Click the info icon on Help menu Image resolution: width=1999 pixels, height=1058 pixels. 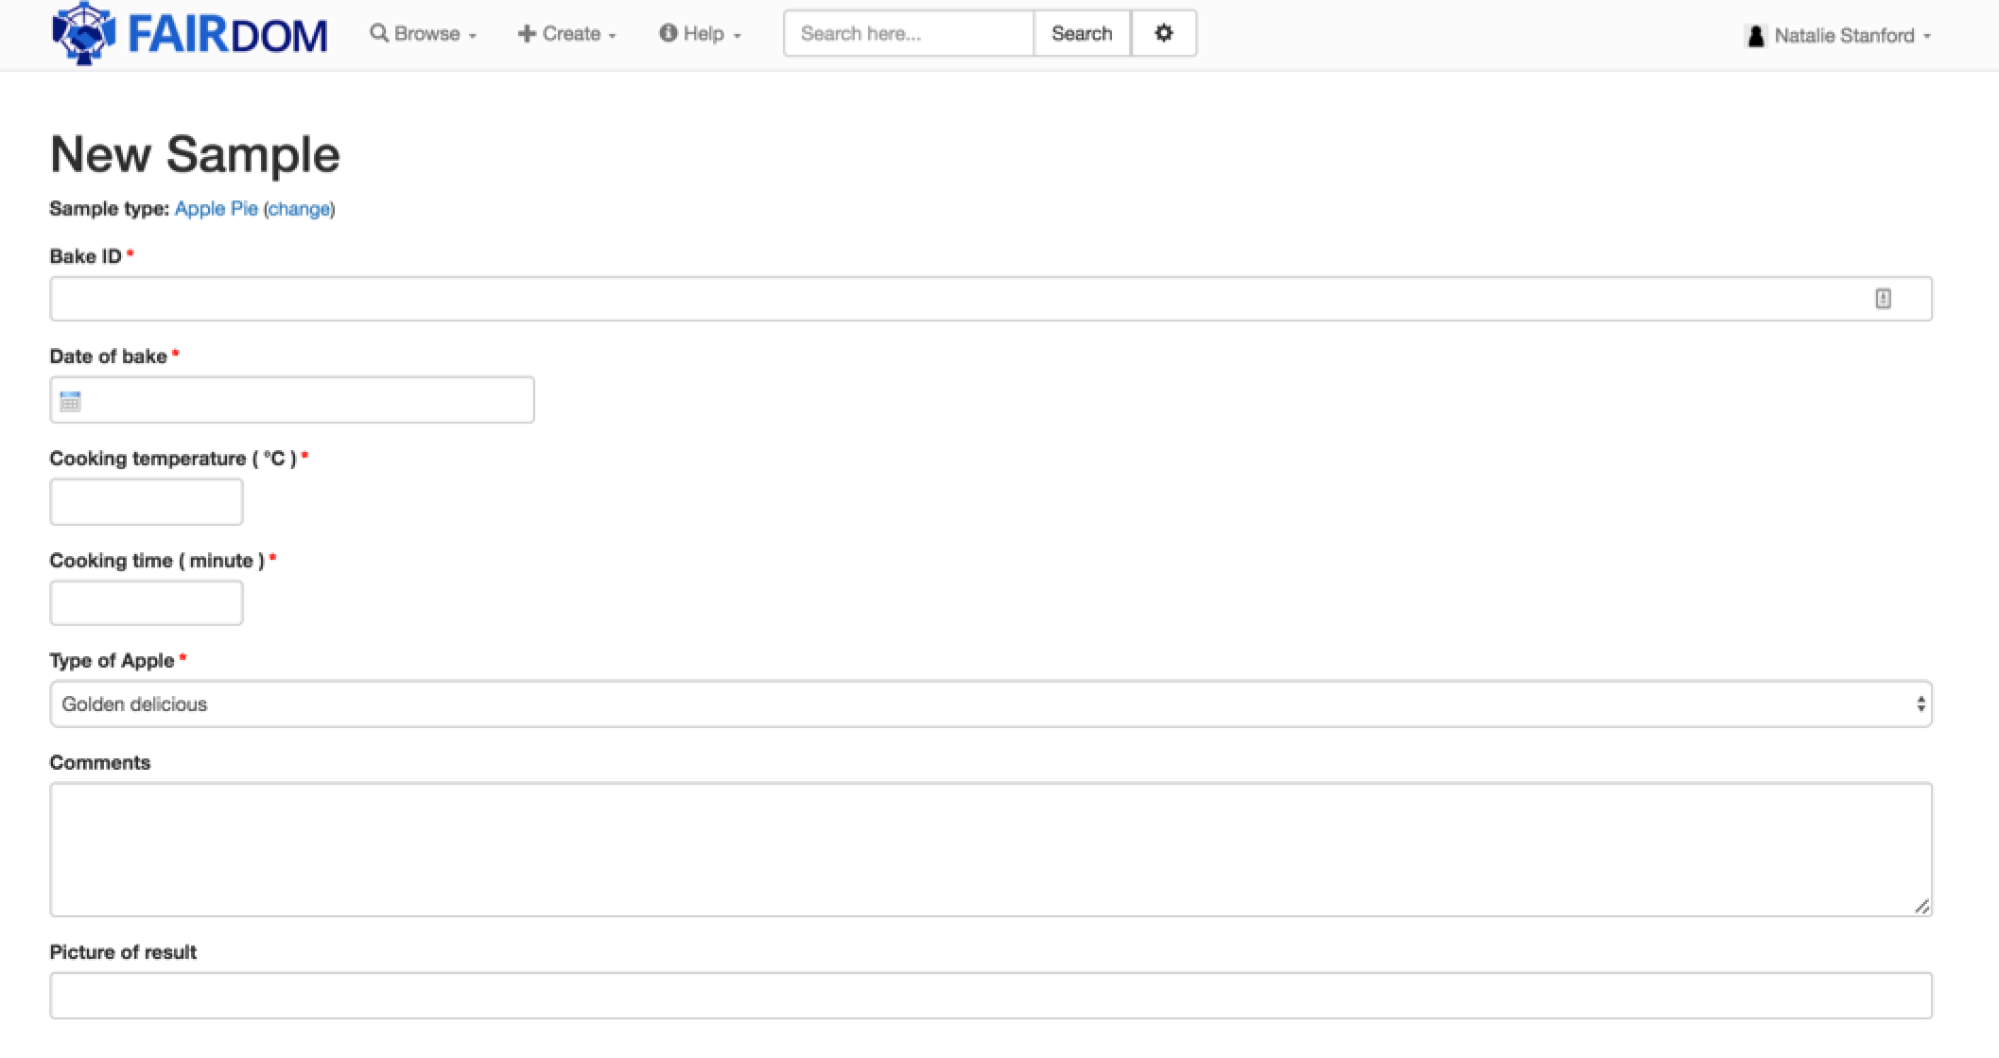[667, 33]
